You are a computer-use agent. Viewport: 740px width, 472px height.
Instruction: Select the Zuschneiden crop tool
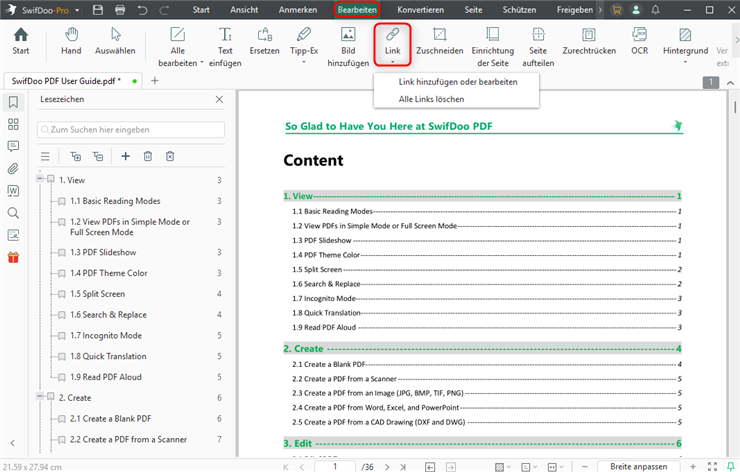pyautogui.click(x=440, y=41)
